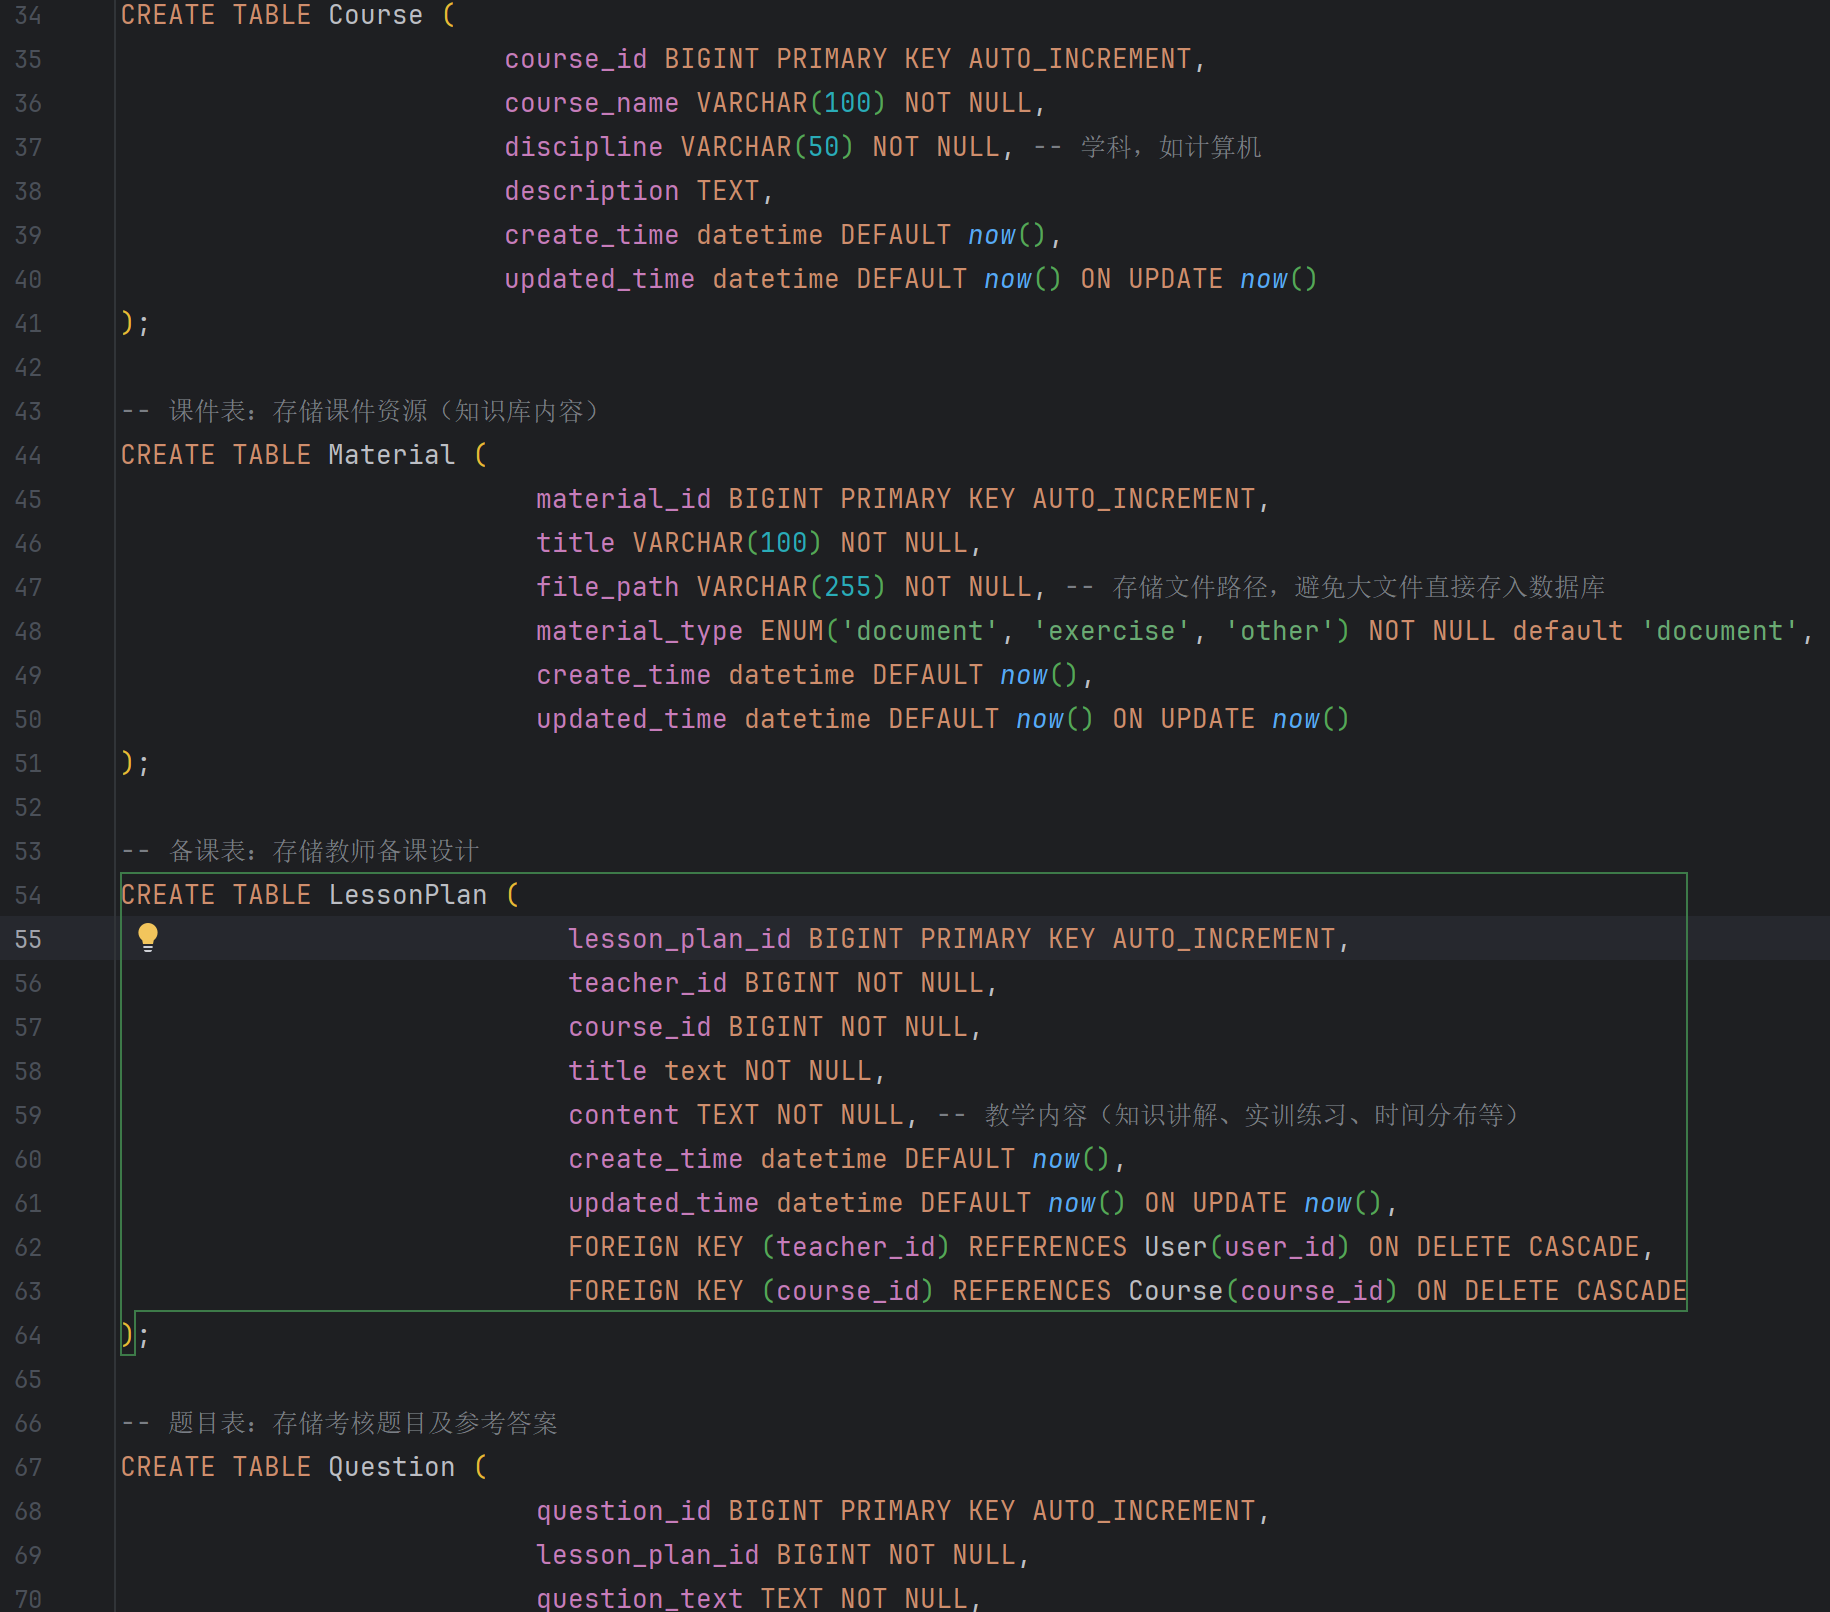Viewport: 1830px width, 1612px height.
Task: Click the material_type column name
Action: (640, 631)
